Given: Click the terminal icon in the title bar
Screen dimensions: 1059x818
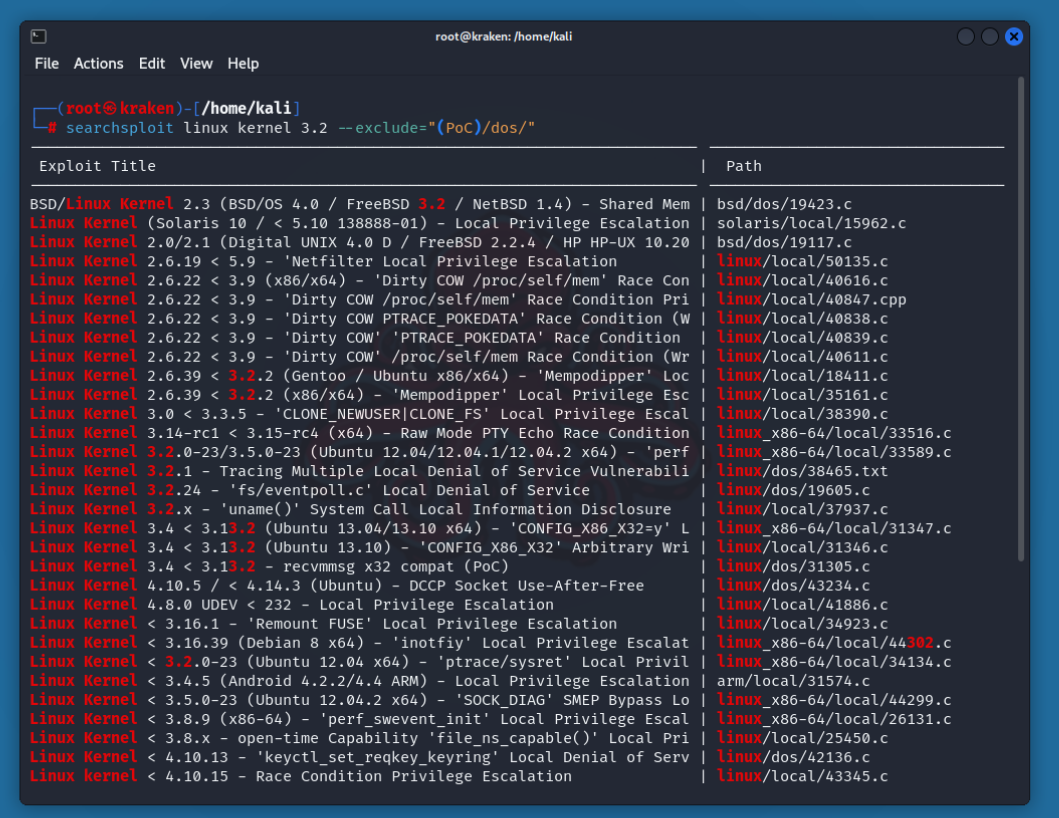Looking at the screenshot, I should pos(38,36).
